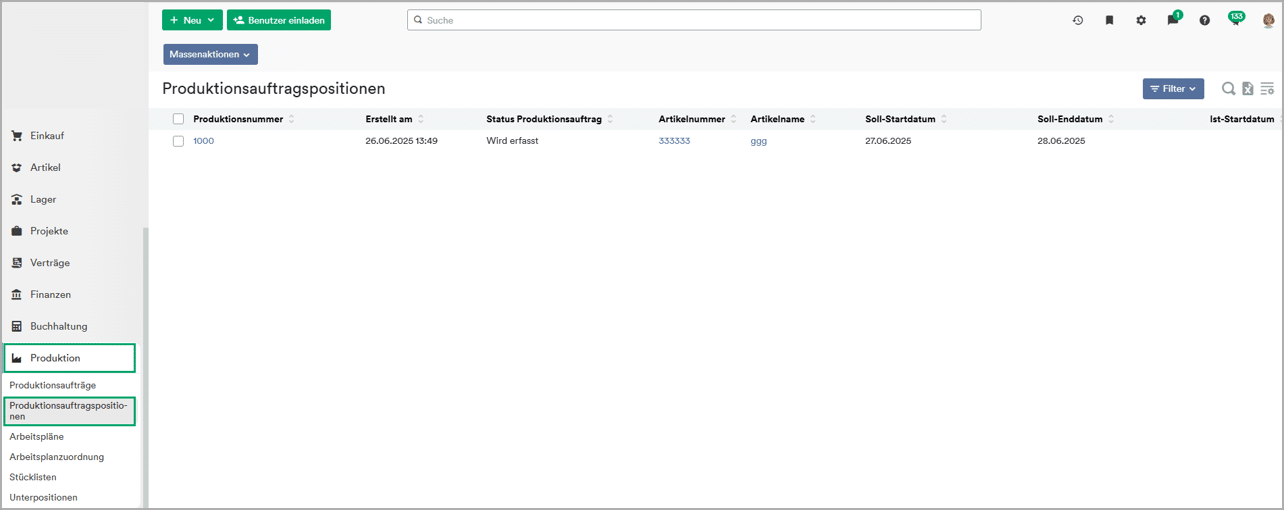Screen dimensions: 1284x510
Task: Open chat messages with badge 1
Action: click(x=1173, y=20)
